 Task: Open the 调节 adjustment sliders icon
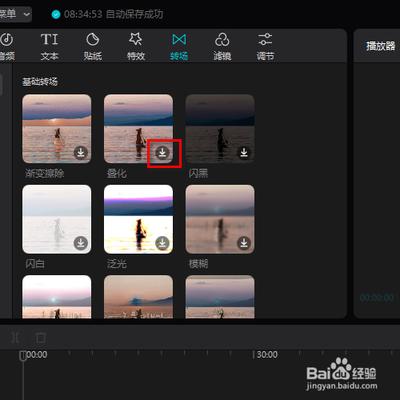(265, 40)
